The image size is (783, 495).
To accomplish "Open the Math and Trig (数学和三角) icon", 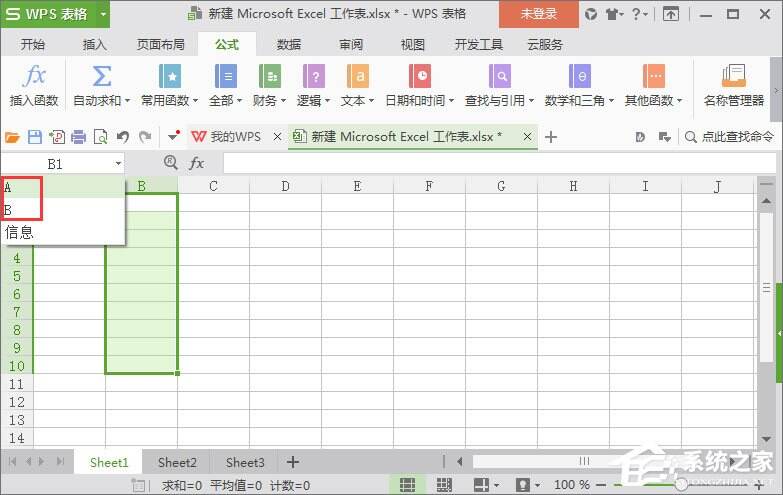I will pos(579,76).
